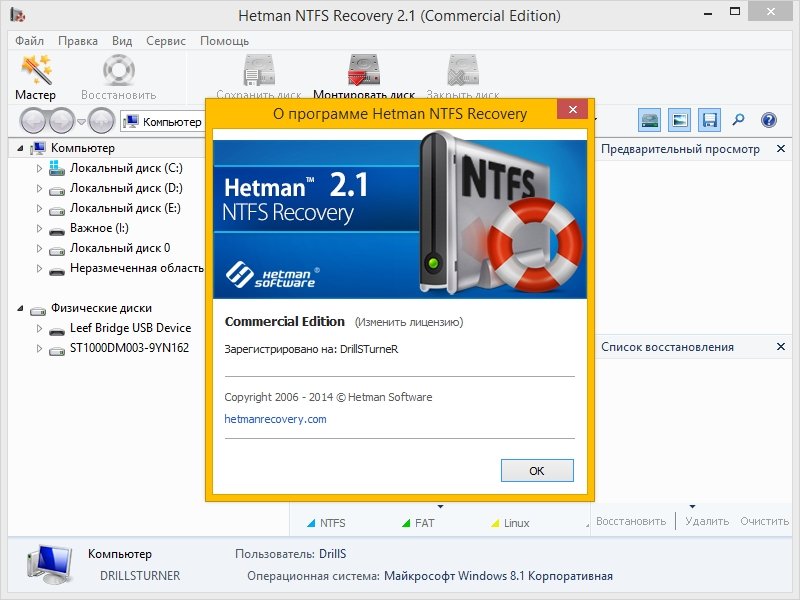Click the Изменить лицензию link
Image resolution: width=800 pixels, height=600 pixels.
pyautogui.click(x=409, y=322)
